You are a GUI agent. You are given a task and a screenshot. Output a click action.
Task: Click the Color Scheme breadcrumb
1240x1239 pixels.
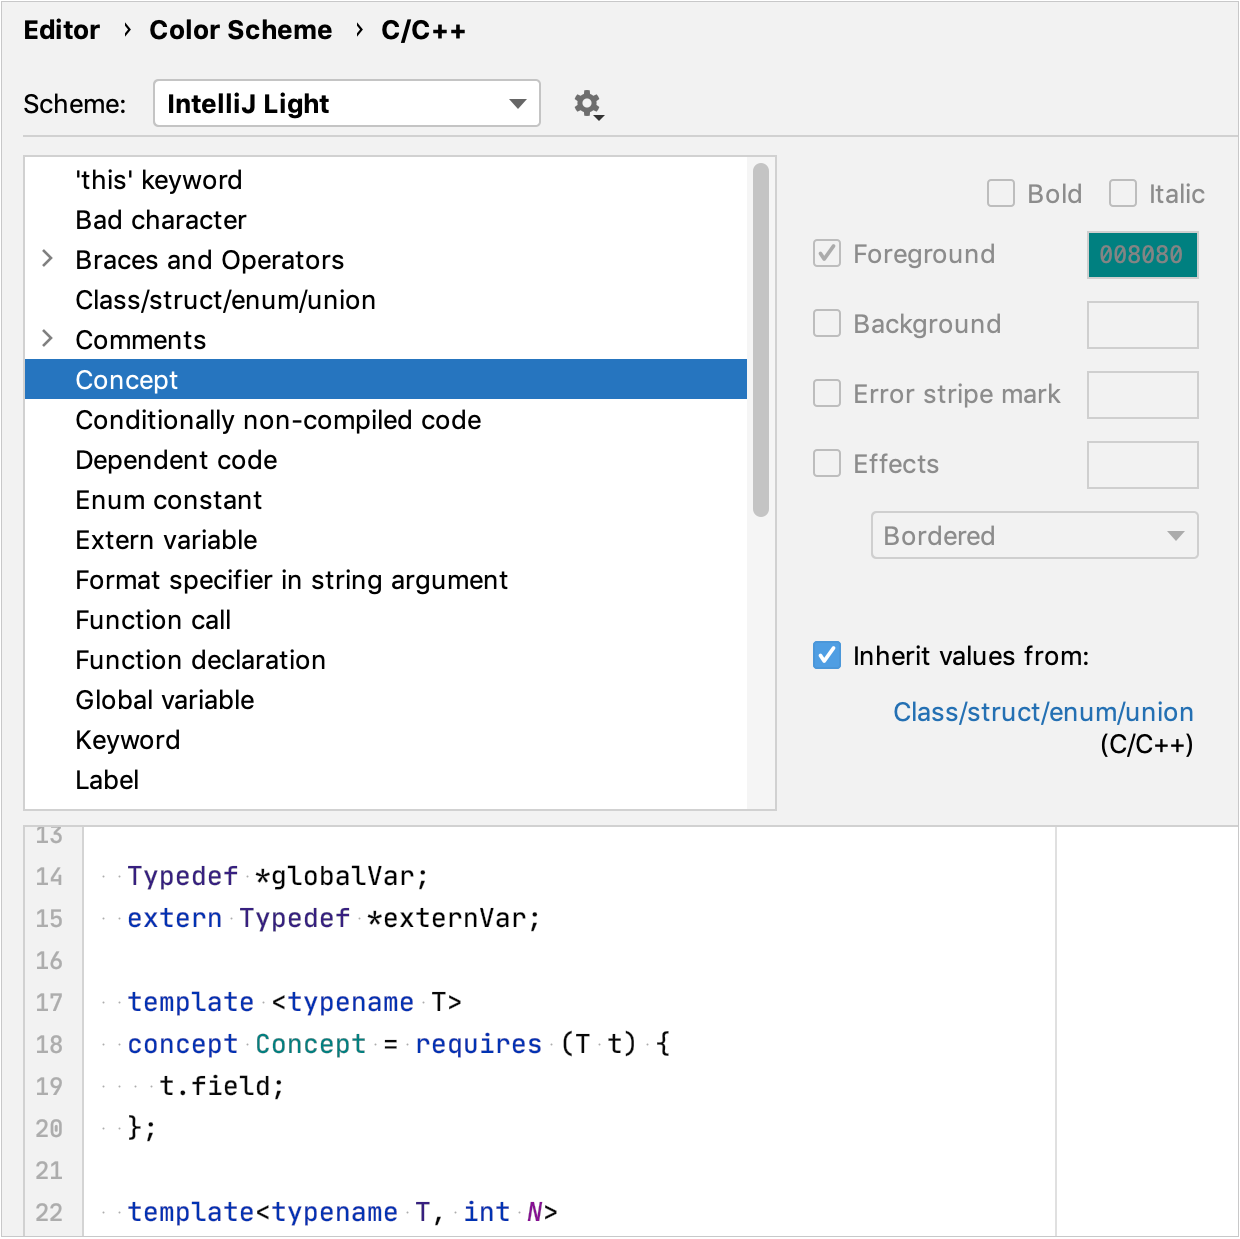[x=240, y=30]
